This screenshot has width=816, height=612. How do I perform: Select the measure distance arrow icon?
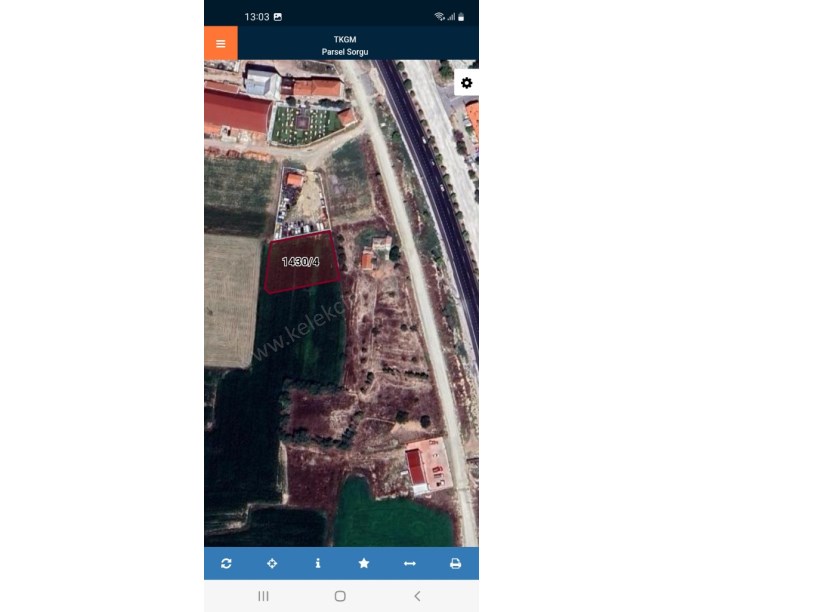coord(410,563)
